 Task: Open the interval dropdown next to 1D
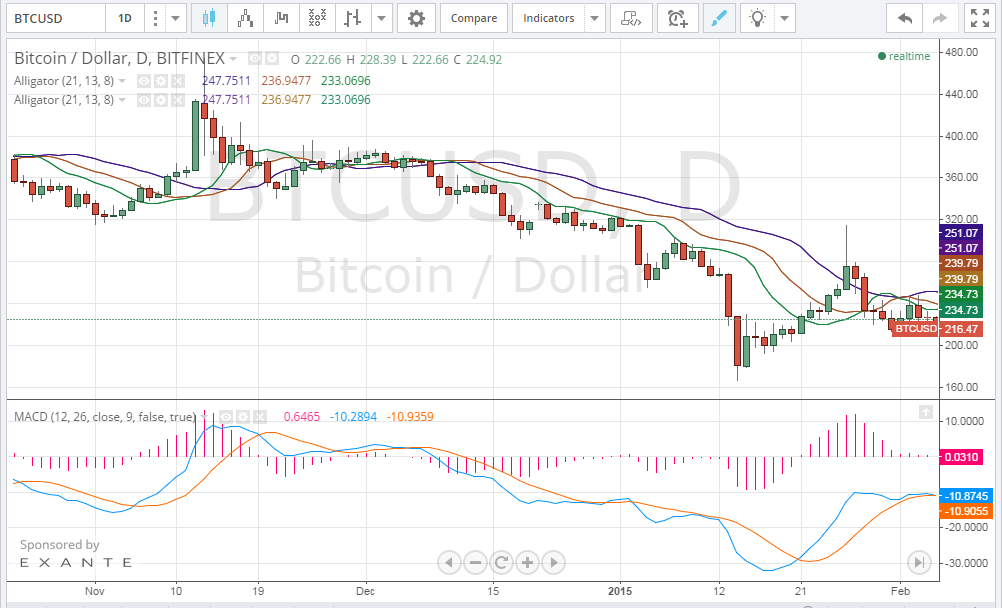coord(174,17)
